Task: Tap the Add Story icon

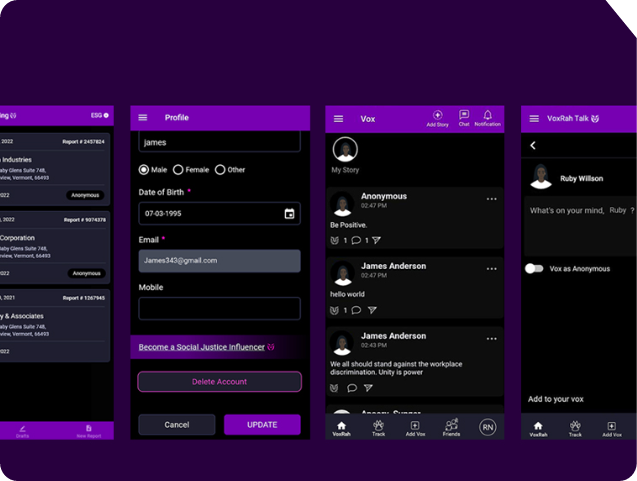Action: pos(438,119)
